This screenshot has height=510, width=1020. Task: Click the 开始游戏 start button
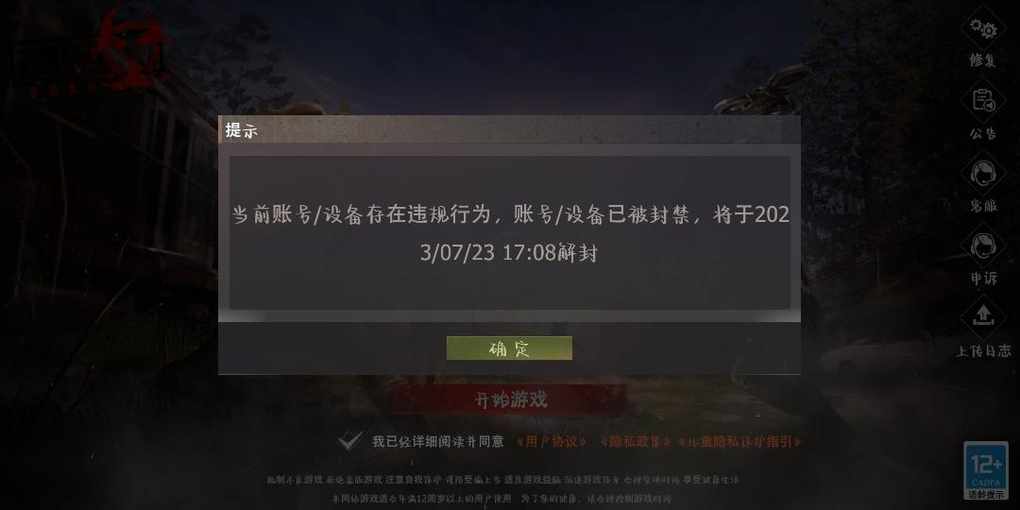pos(509,399)
